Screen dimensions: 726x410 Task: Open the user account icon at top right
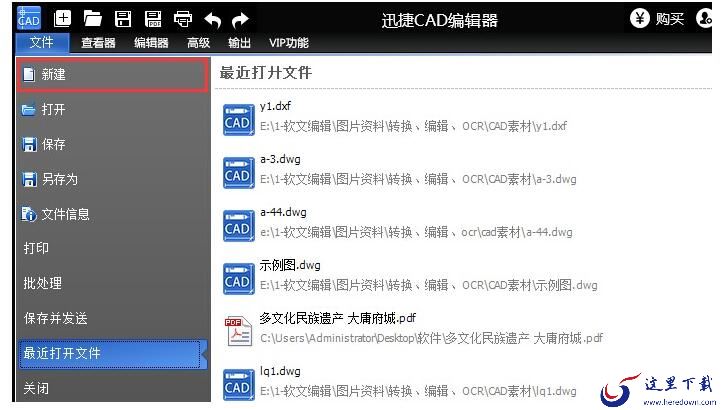pyautogui.click(x=704, y=18)
